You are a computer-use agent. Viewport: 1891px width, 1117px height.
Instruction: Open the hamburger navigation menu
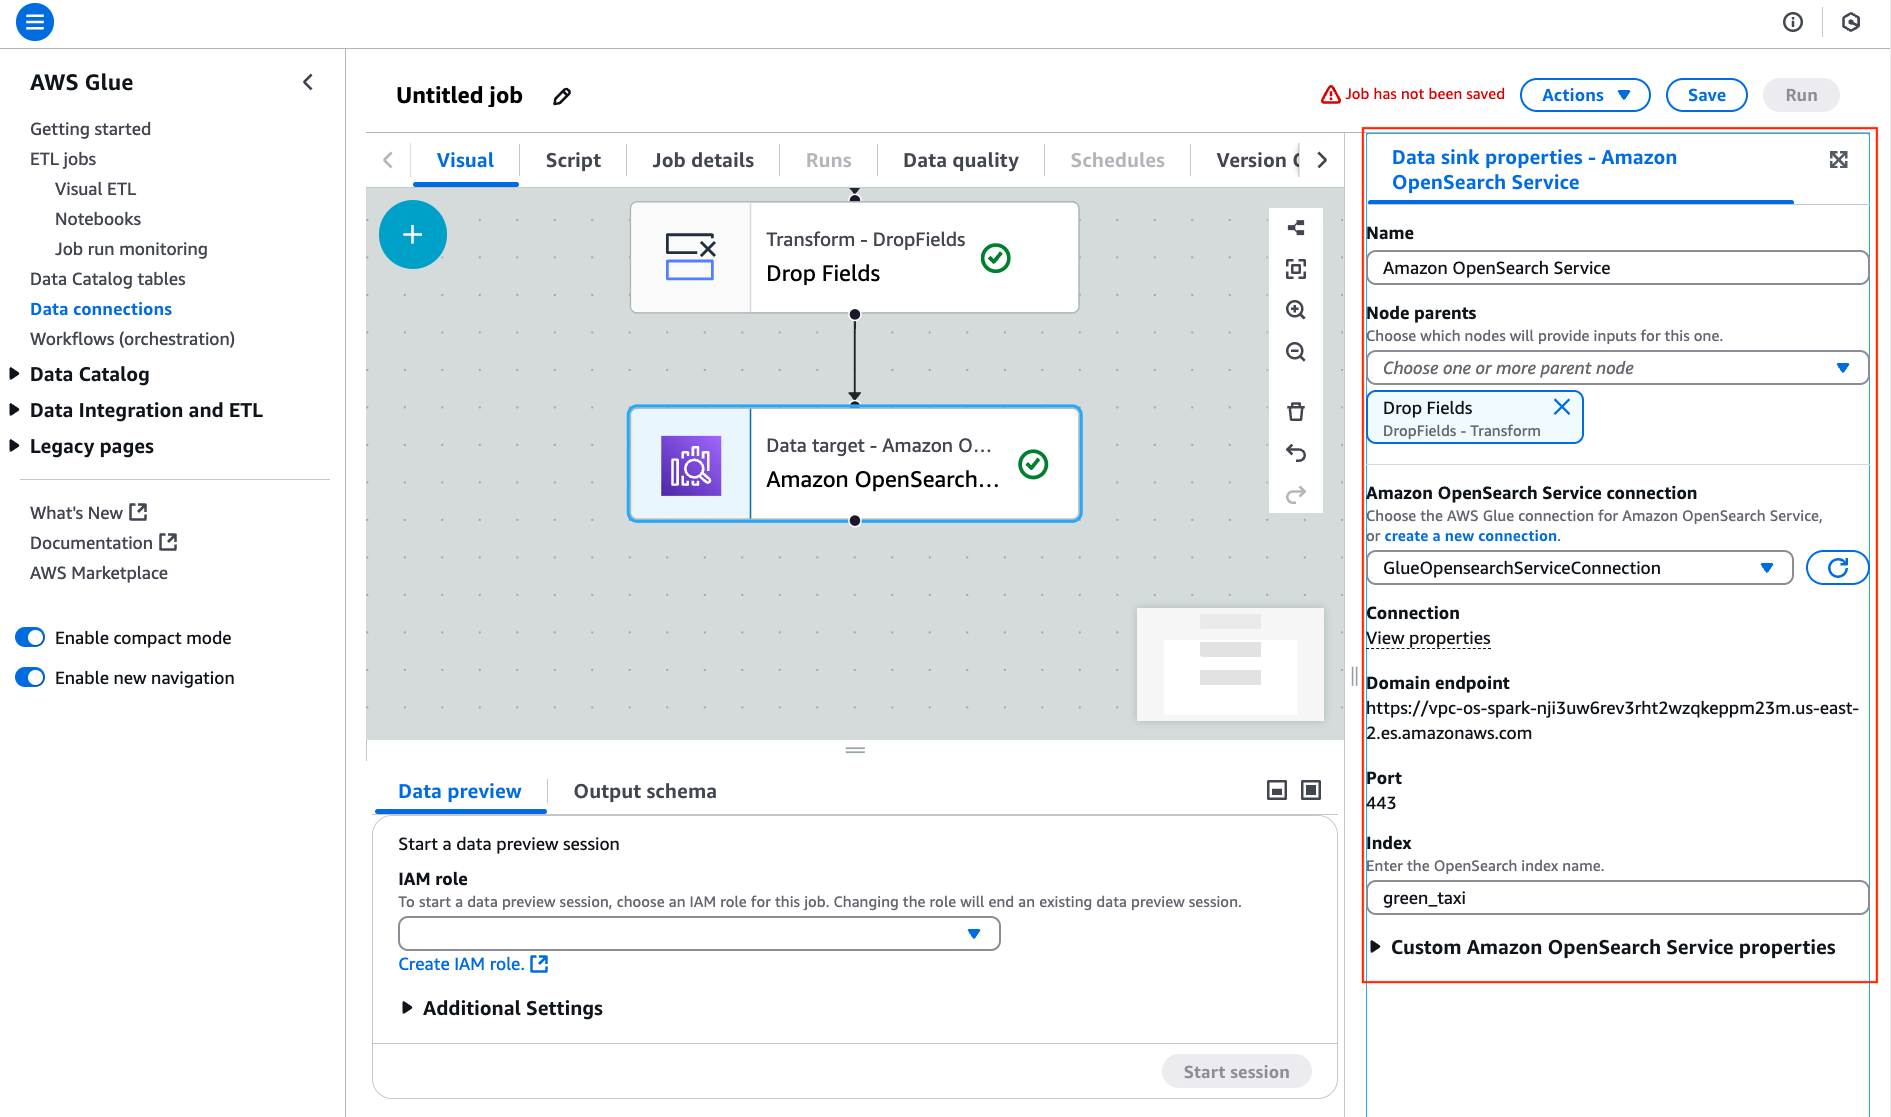(34, 22)
